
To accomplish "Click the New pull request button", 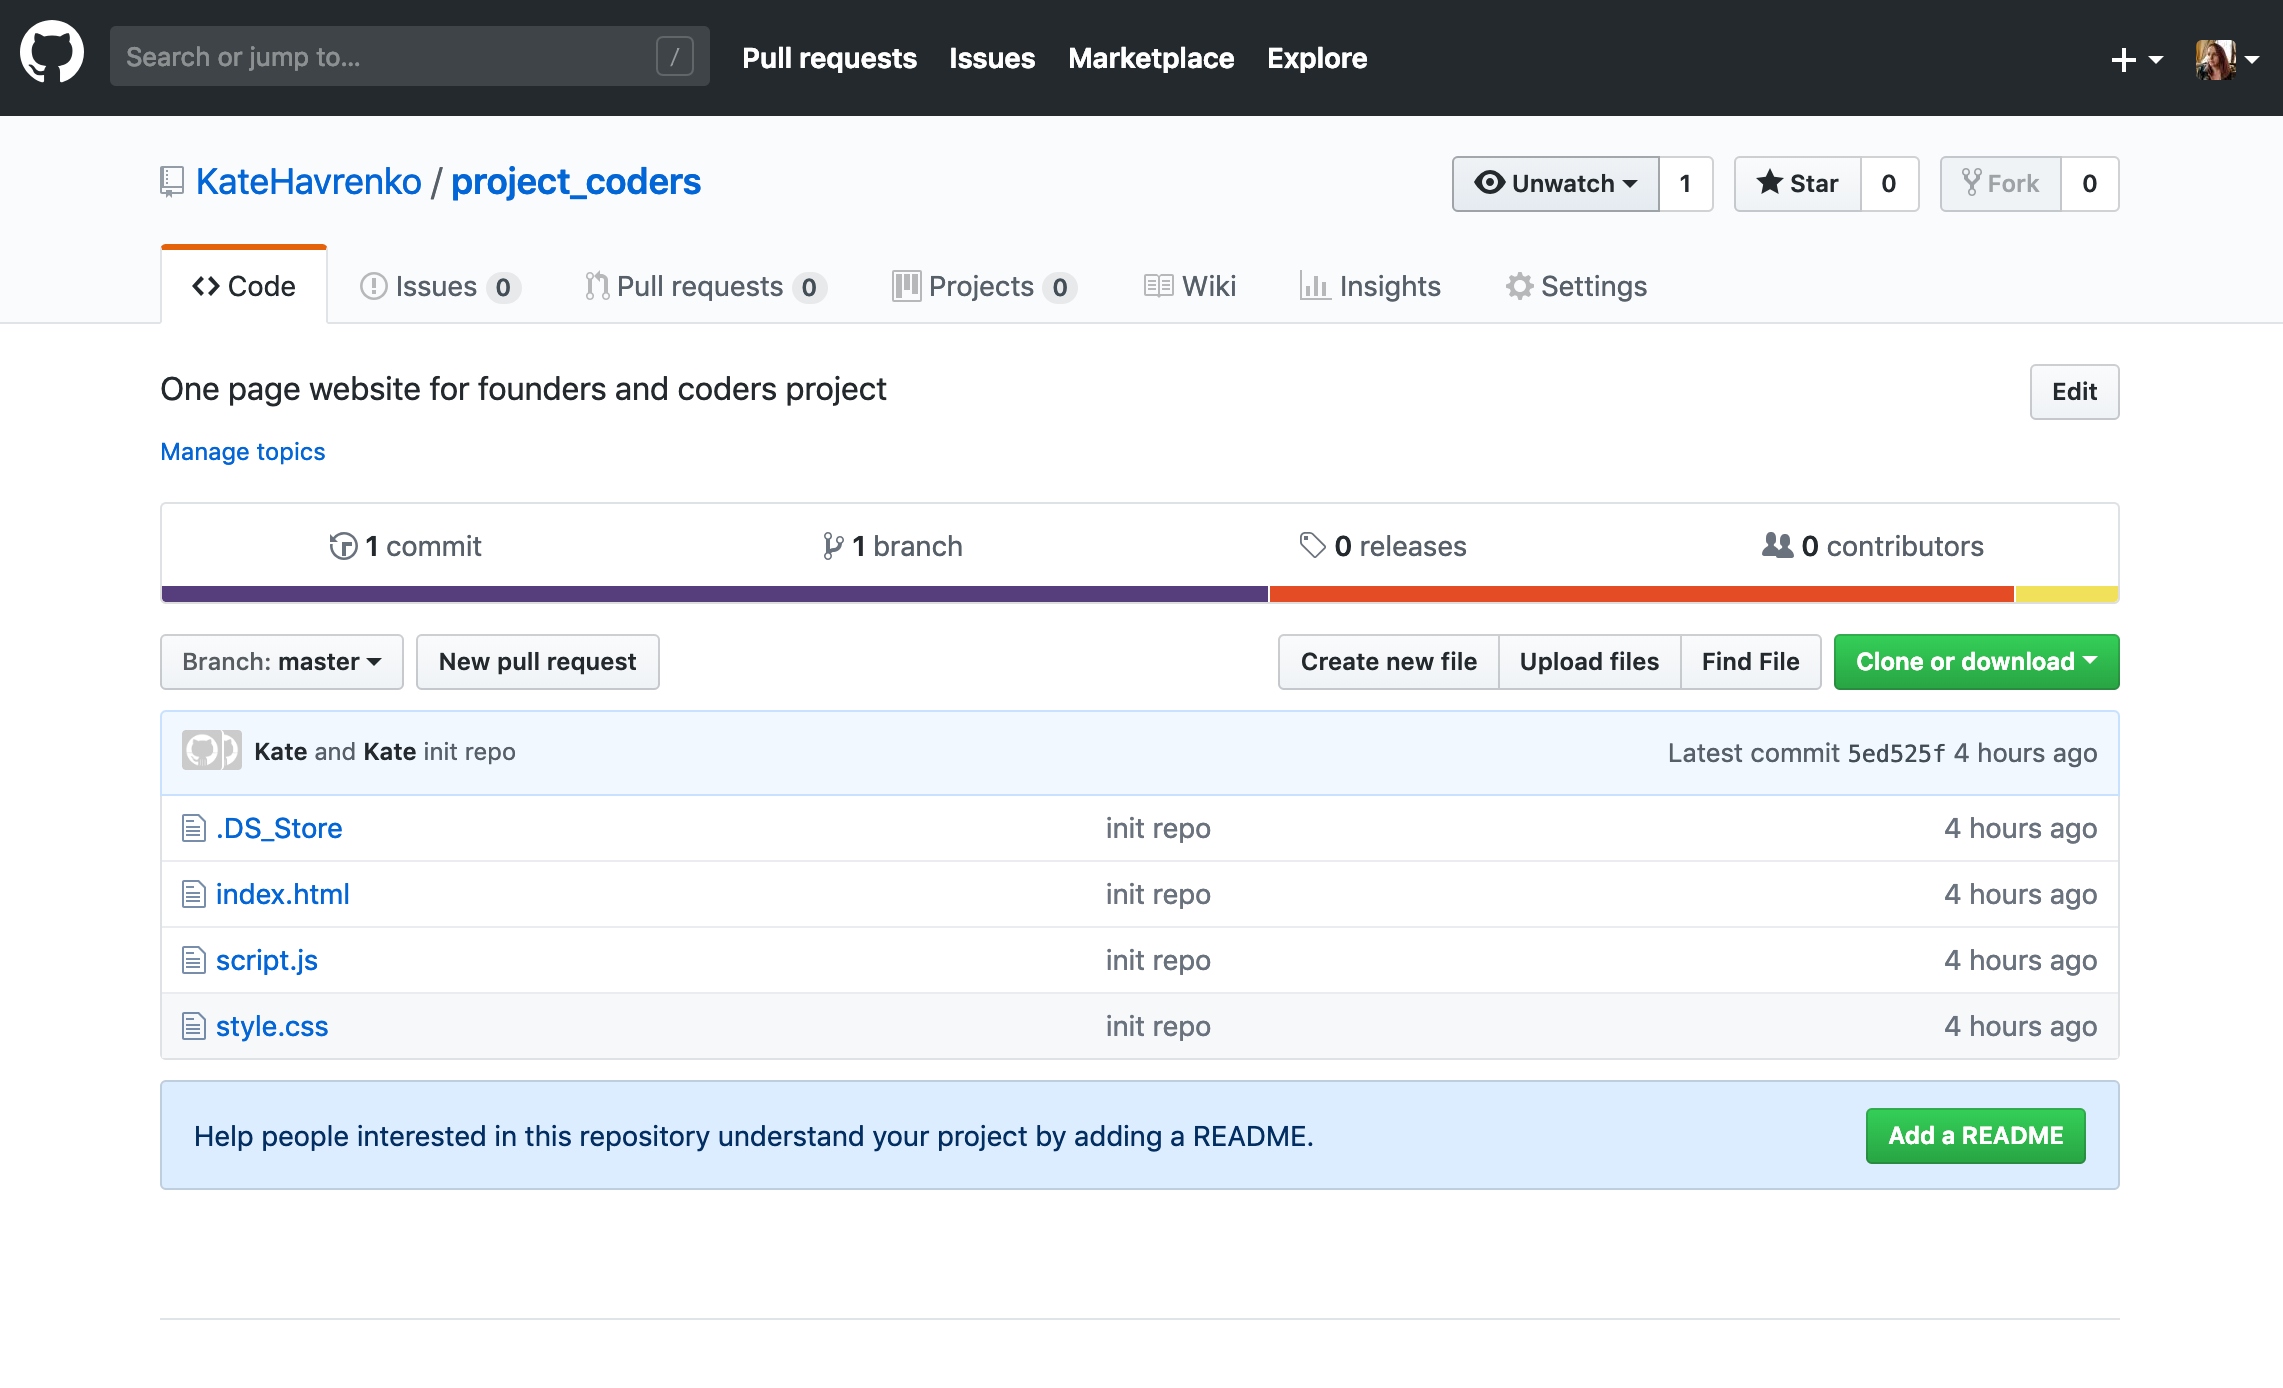I will pyautogui.click(x=538, y=662).
